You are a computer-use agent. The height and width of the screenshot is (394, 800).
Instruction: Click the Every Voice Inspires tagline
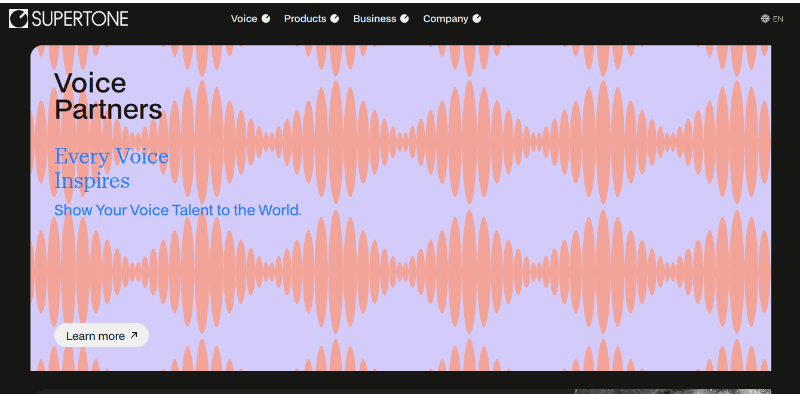[x=111, y=168]
